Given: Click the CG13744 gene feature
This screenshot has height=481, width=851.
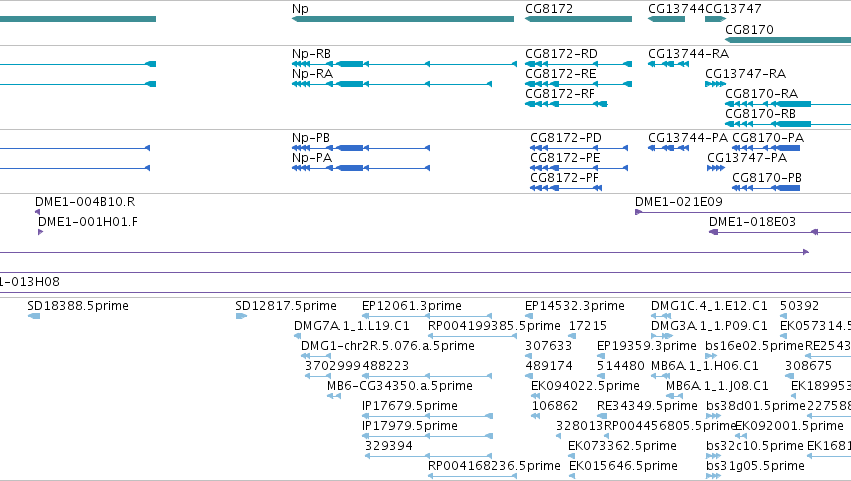Looking at the screenshot, I should 666,19.
